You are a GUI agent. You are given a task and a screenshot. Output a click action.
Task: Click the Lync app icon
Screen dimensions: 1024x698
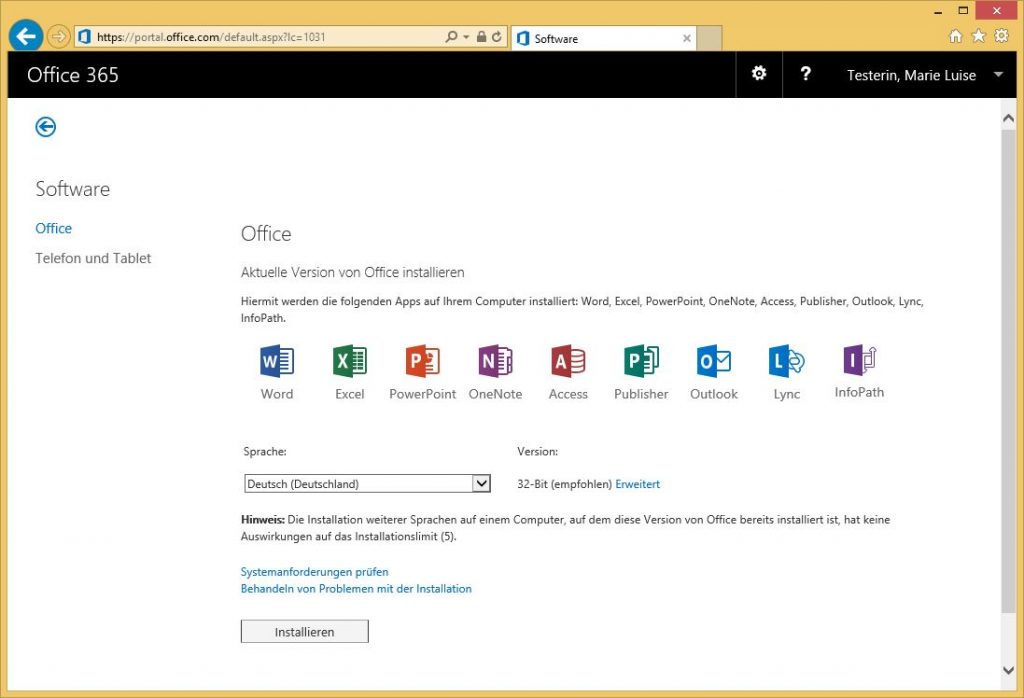point(787,361)
